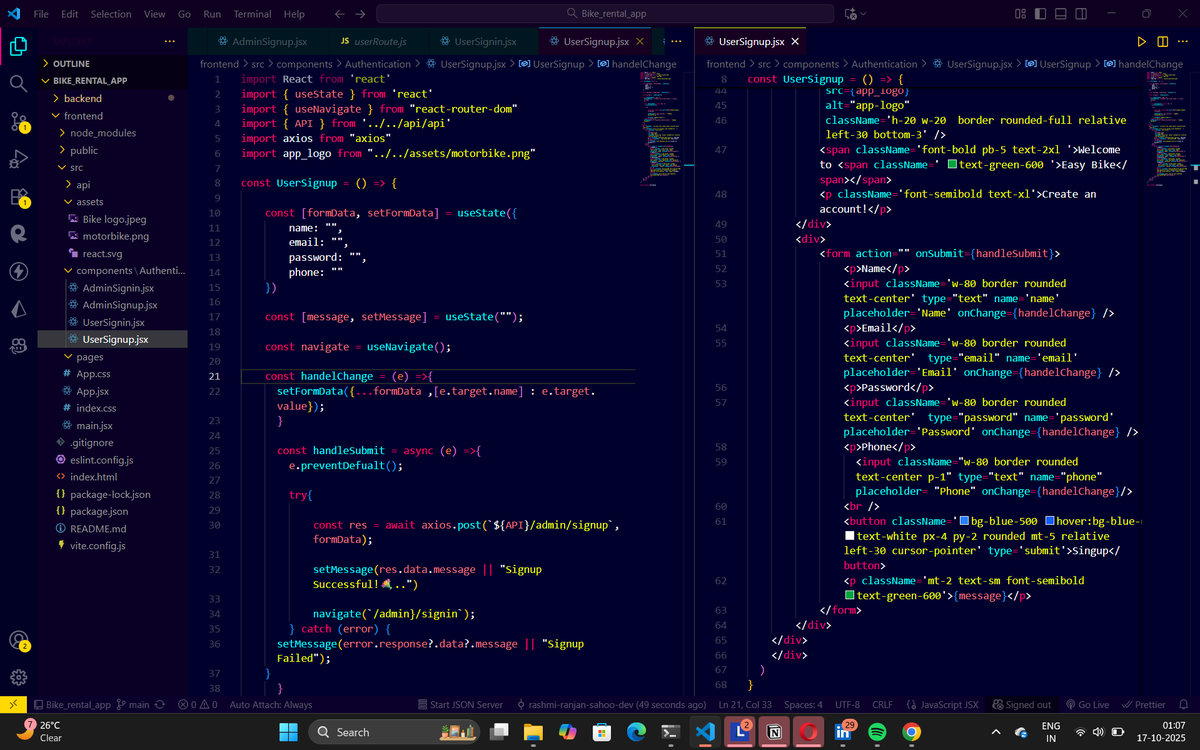
Task: Close the UserSignup.jsx tab in right group
Action: (795, 42)
